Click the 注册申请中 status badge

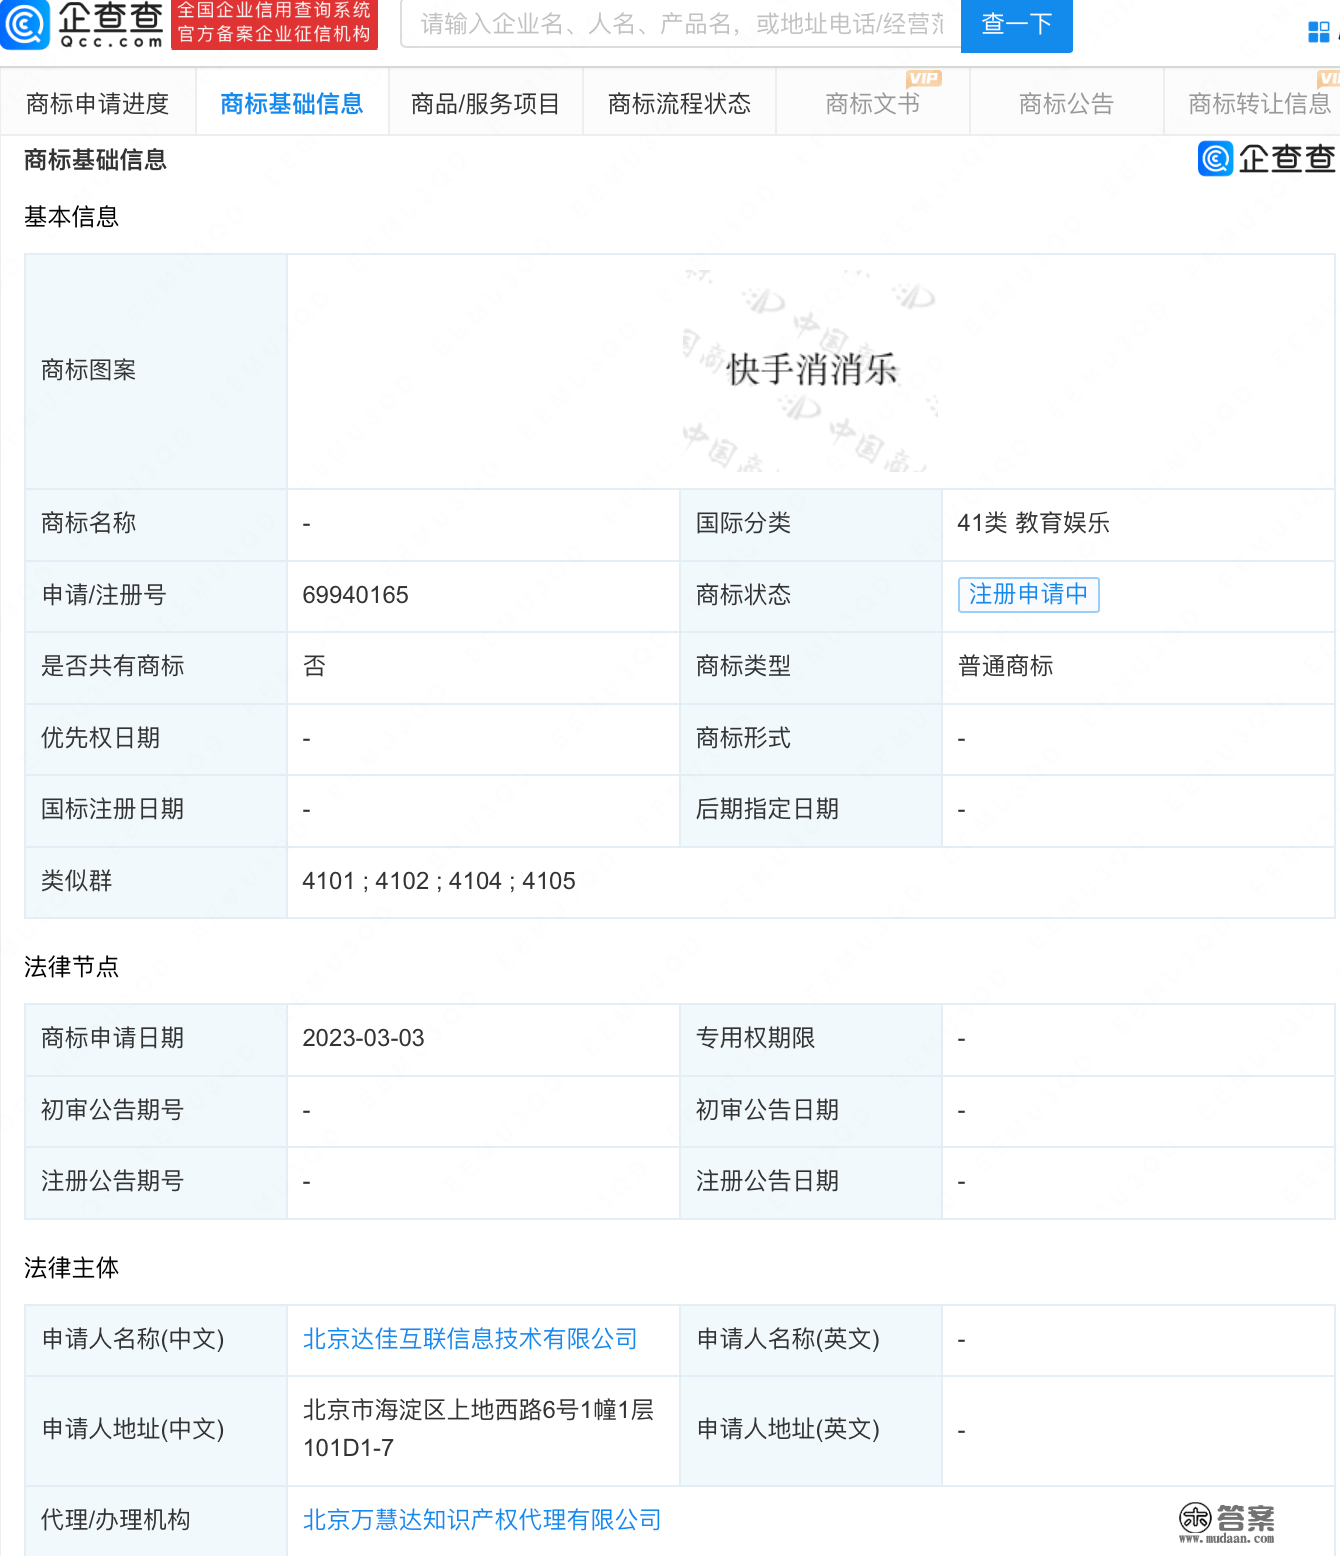click(1028, 594)
